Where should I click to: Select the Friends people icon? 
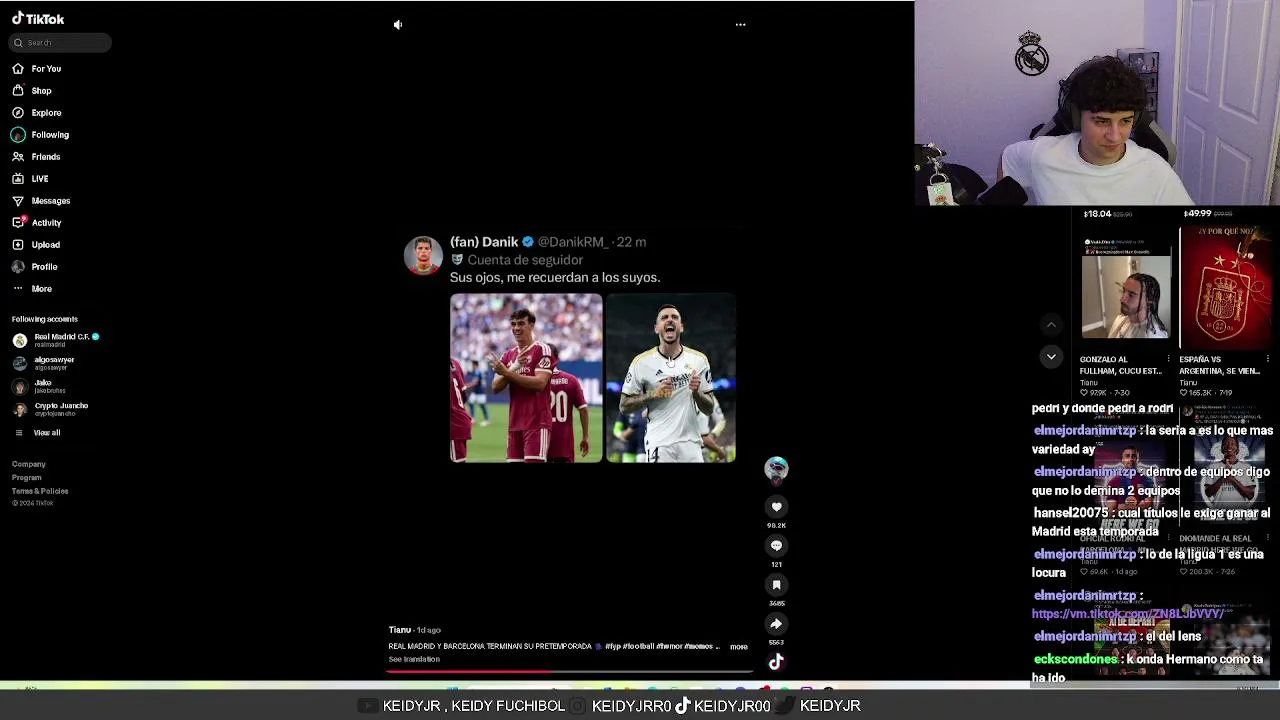(18, 157)
